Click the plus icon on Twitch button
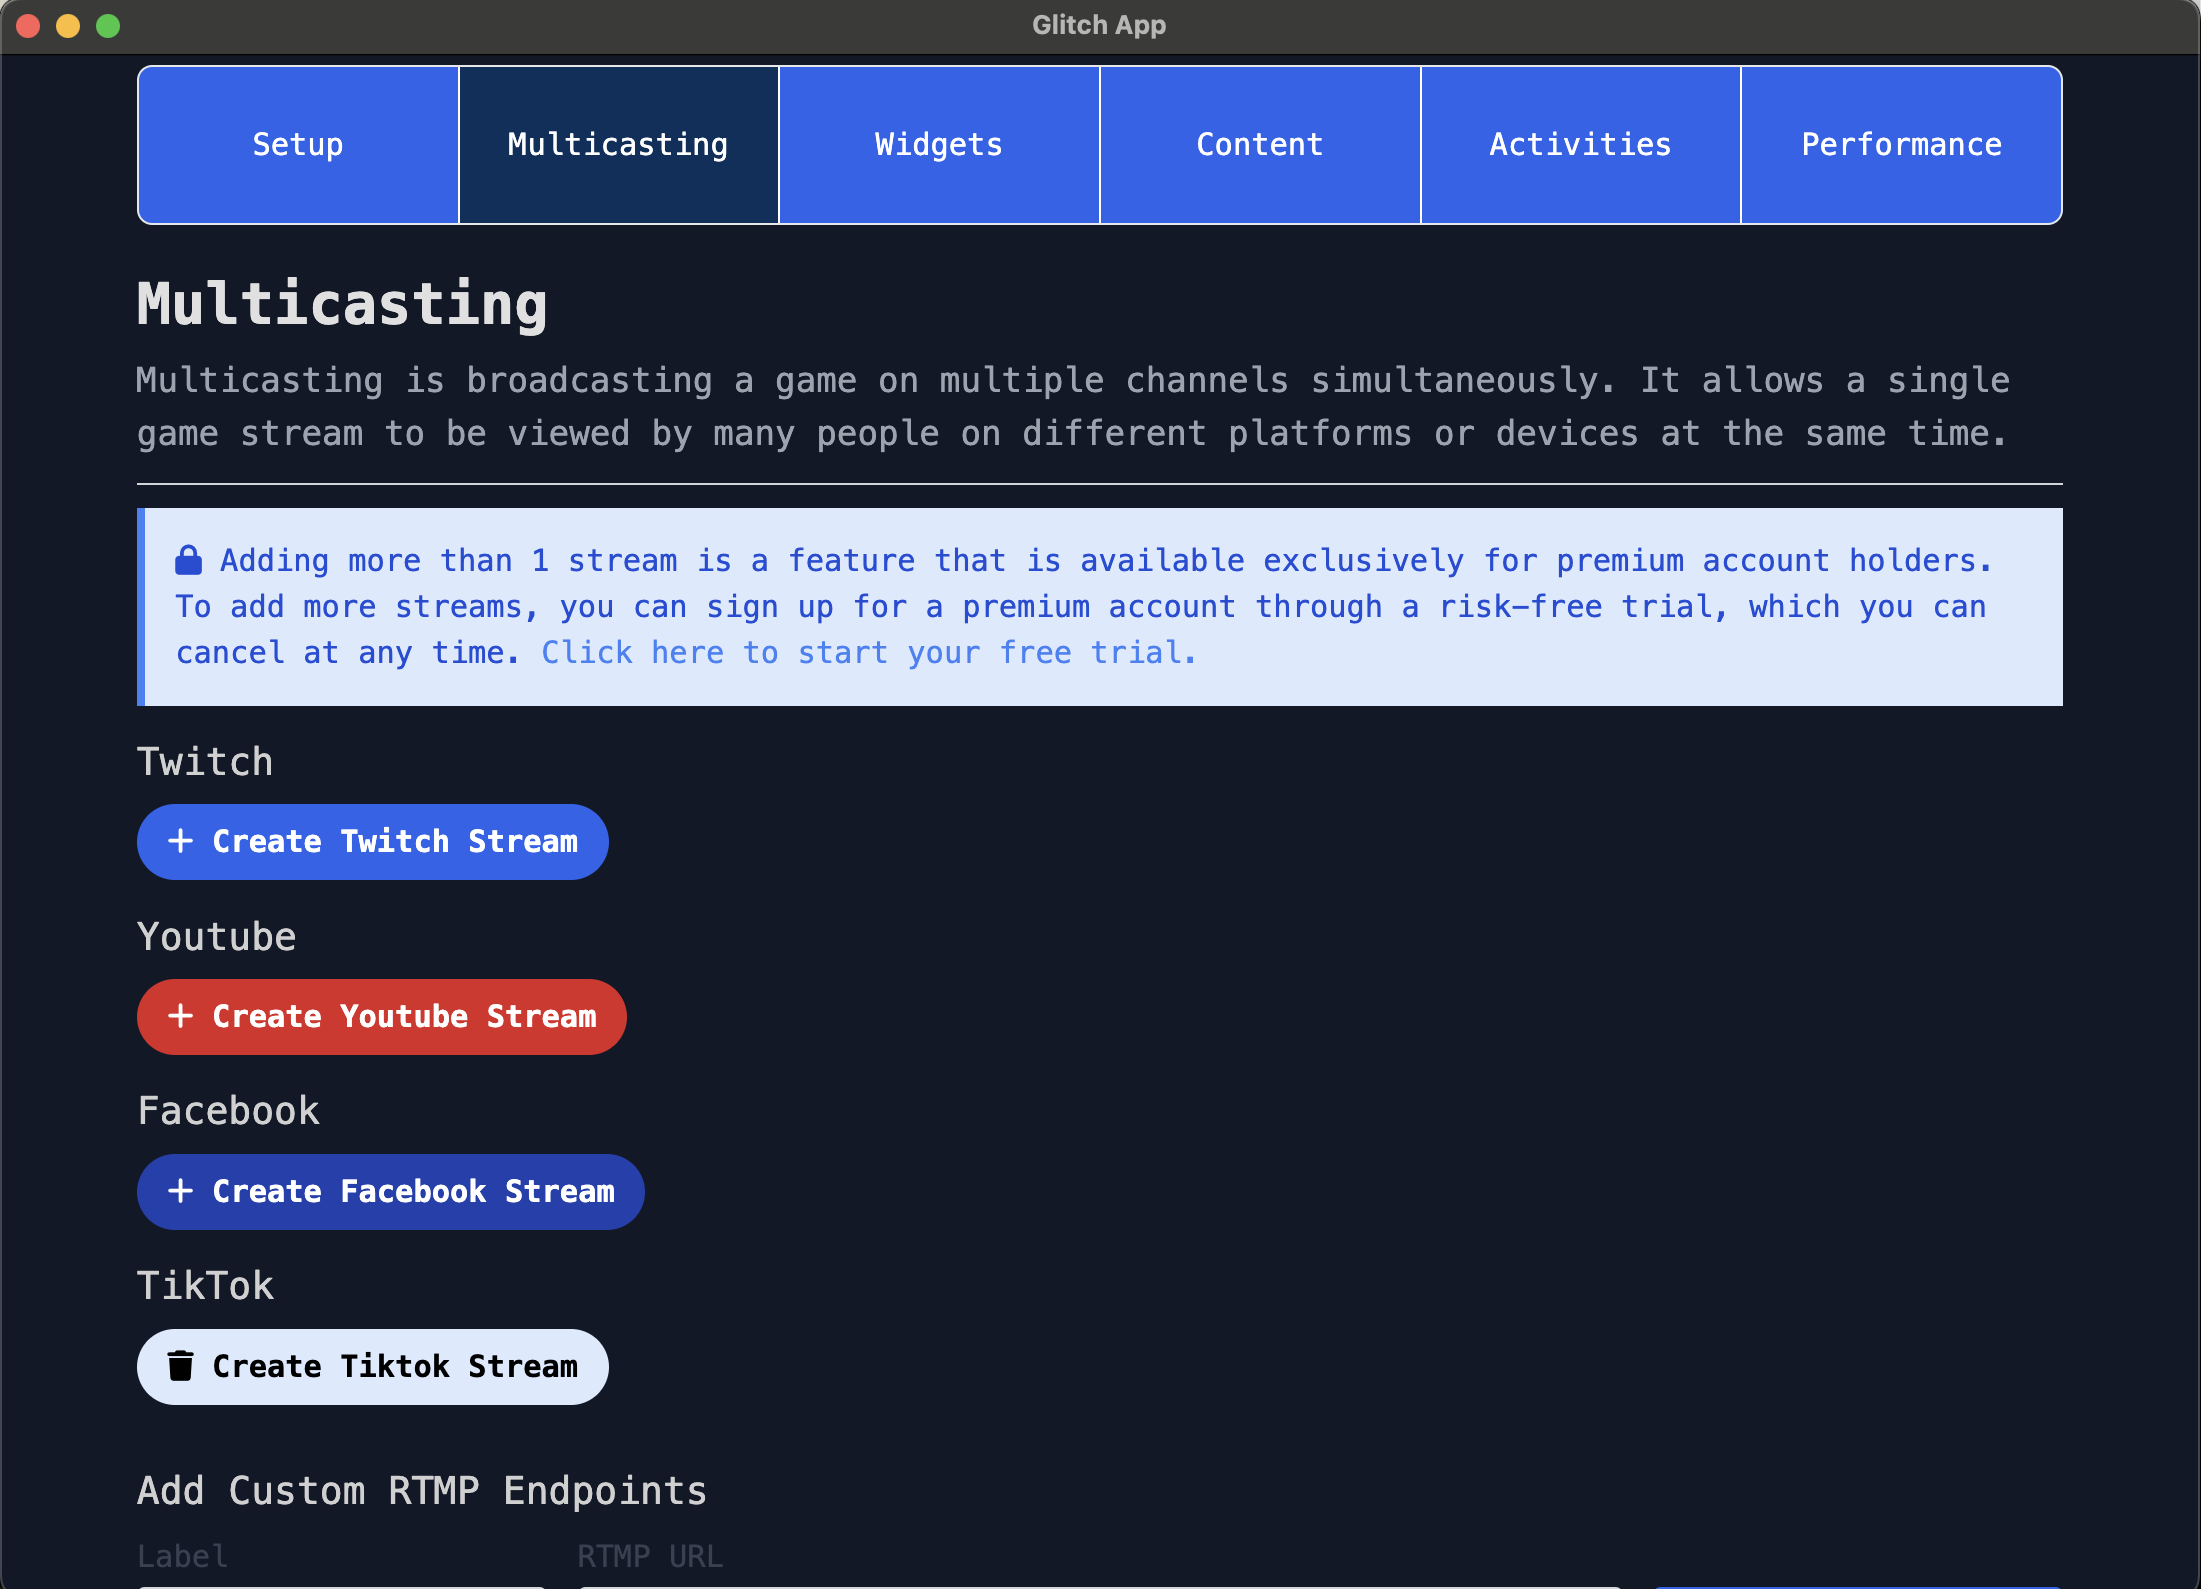Image resolution: width=2201 pixels, height=1589 pixels. pos(180,841)
